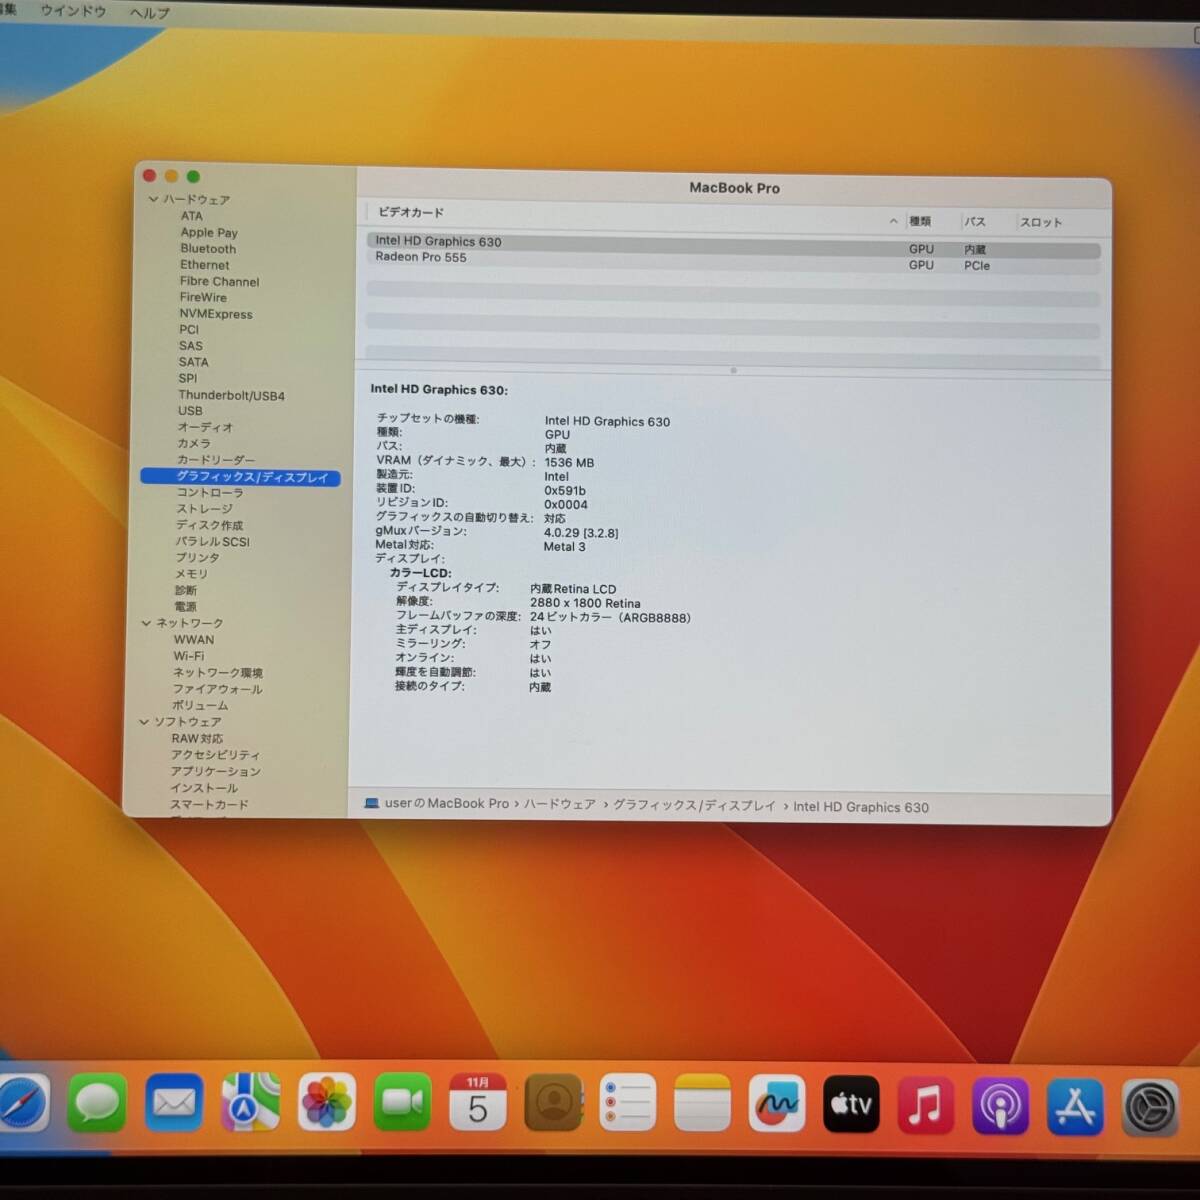Select SATA in sidebar
The width and height of the screenshot is (1200, 1200).
tap(194, 362)
